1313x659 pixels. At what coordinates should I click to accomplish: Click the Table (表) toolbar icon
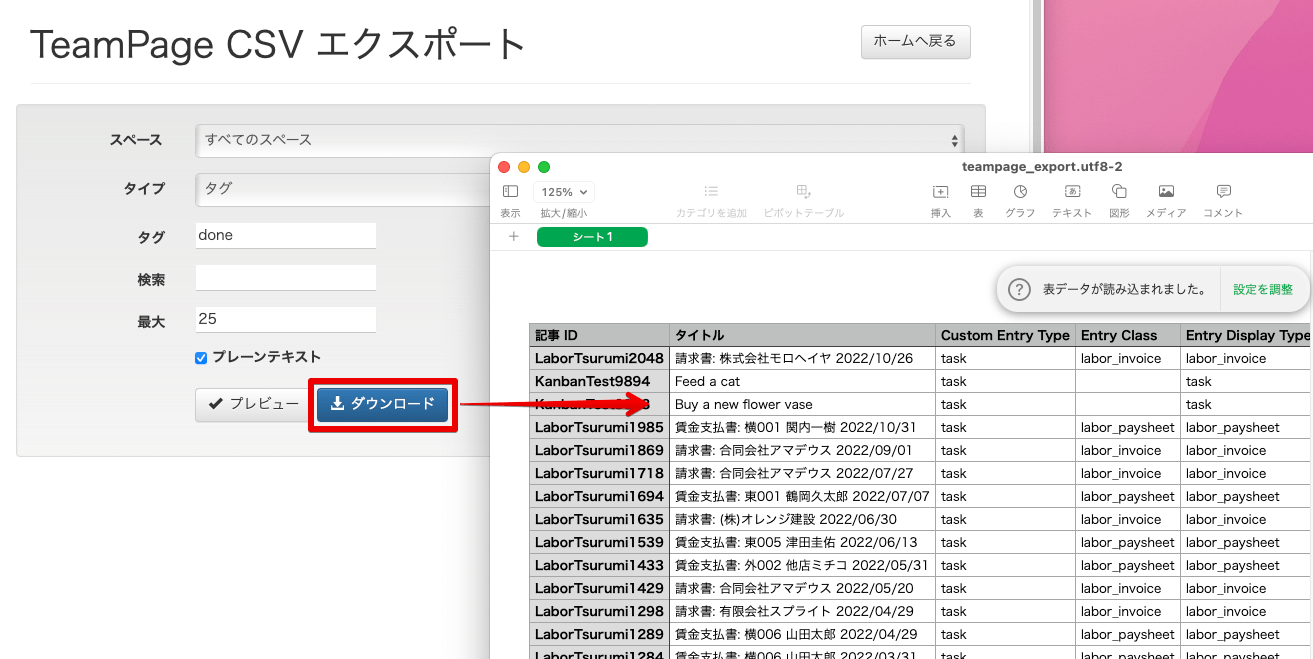click(x=978, y=191)
